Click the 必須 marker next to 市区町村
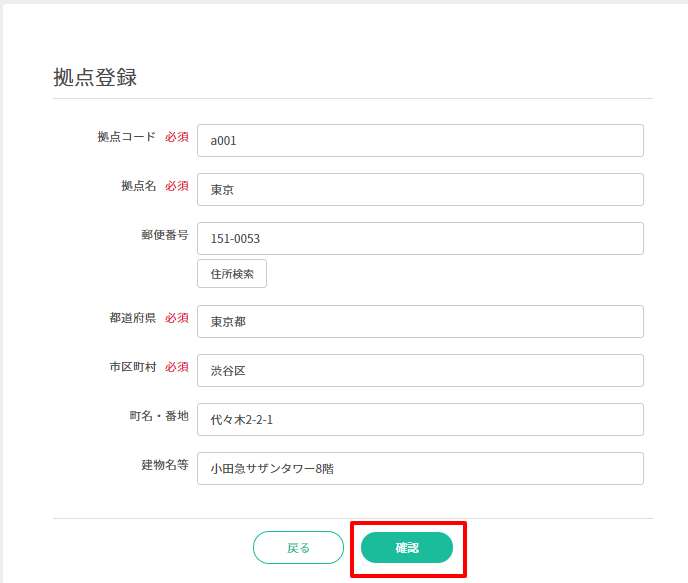 click(x=177, y=367)
